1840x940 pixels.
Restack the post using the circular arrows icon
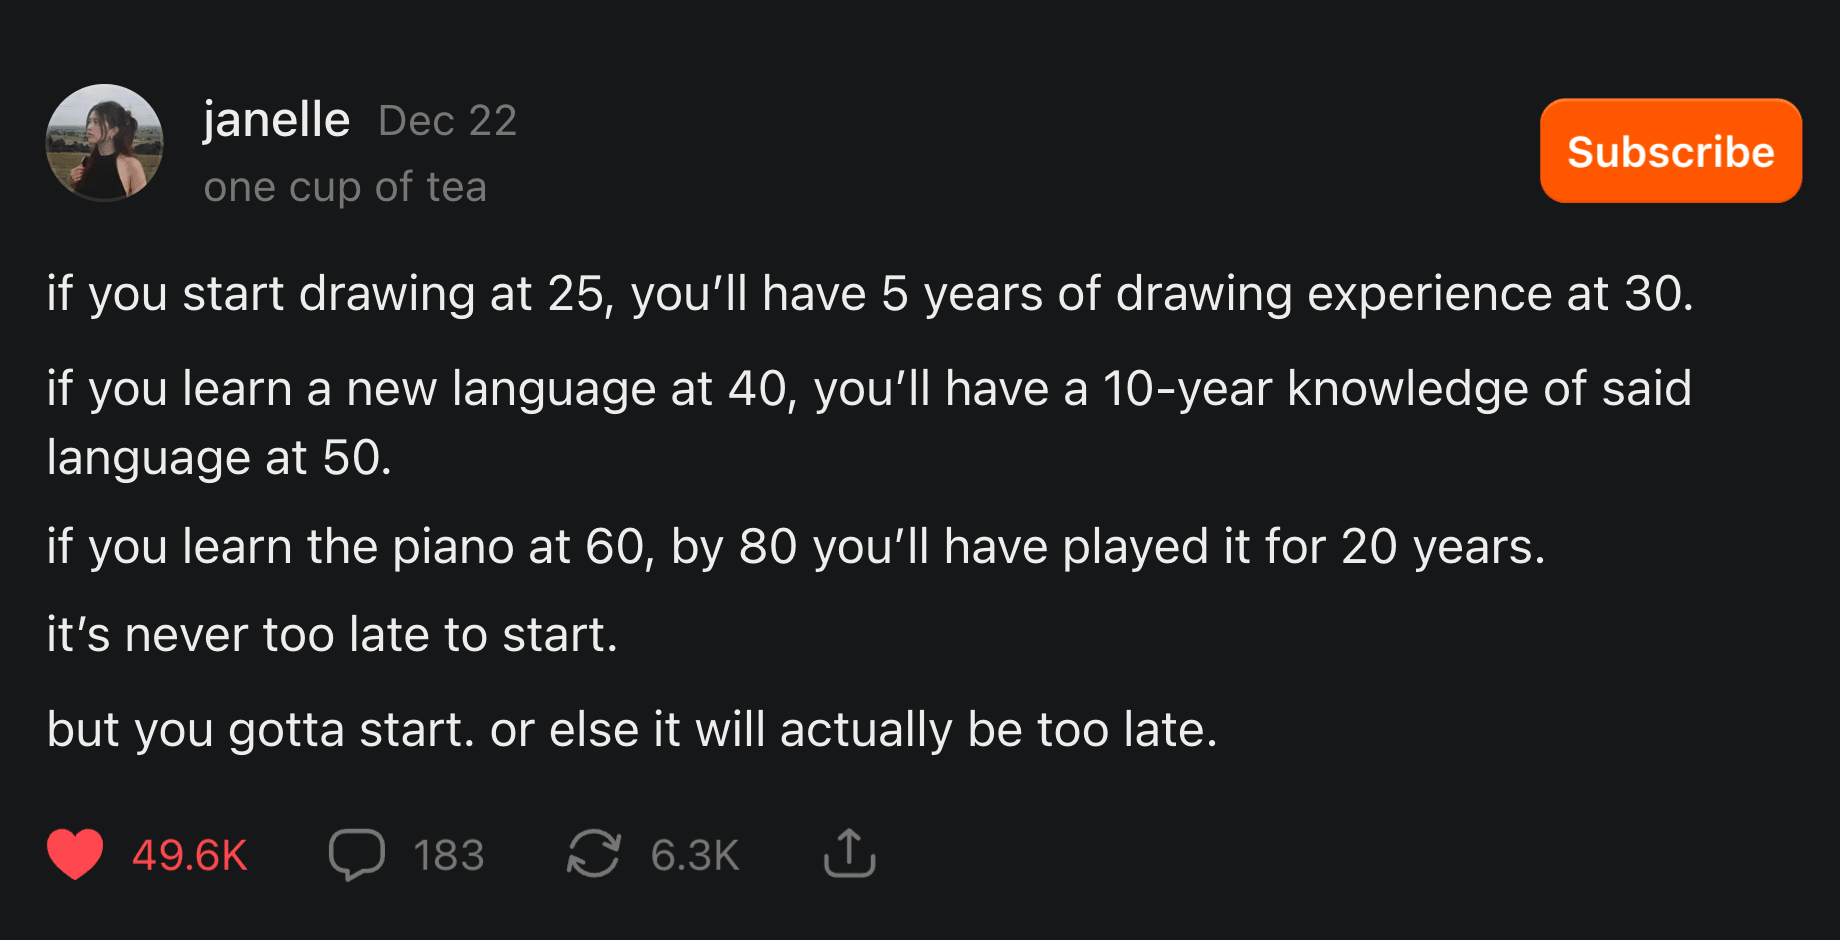tap(594, 854)
